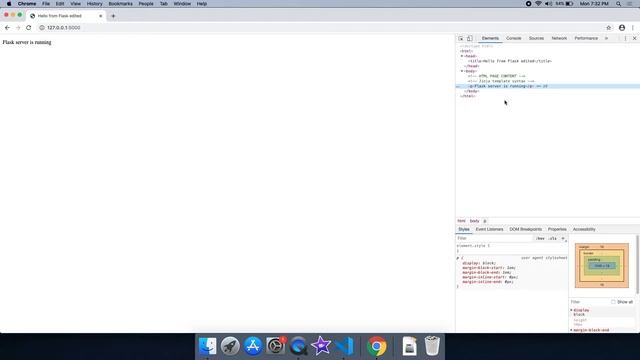Focus the Styles Filter input
The image size is (640, 360).
coord(494,238)
